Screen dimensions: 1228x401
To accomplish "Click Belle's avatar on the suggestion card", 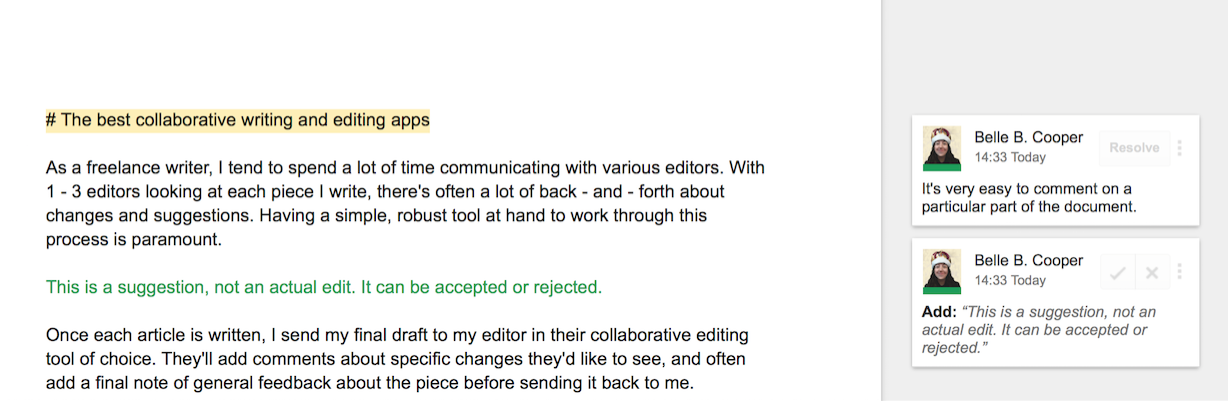I will 941,271.
